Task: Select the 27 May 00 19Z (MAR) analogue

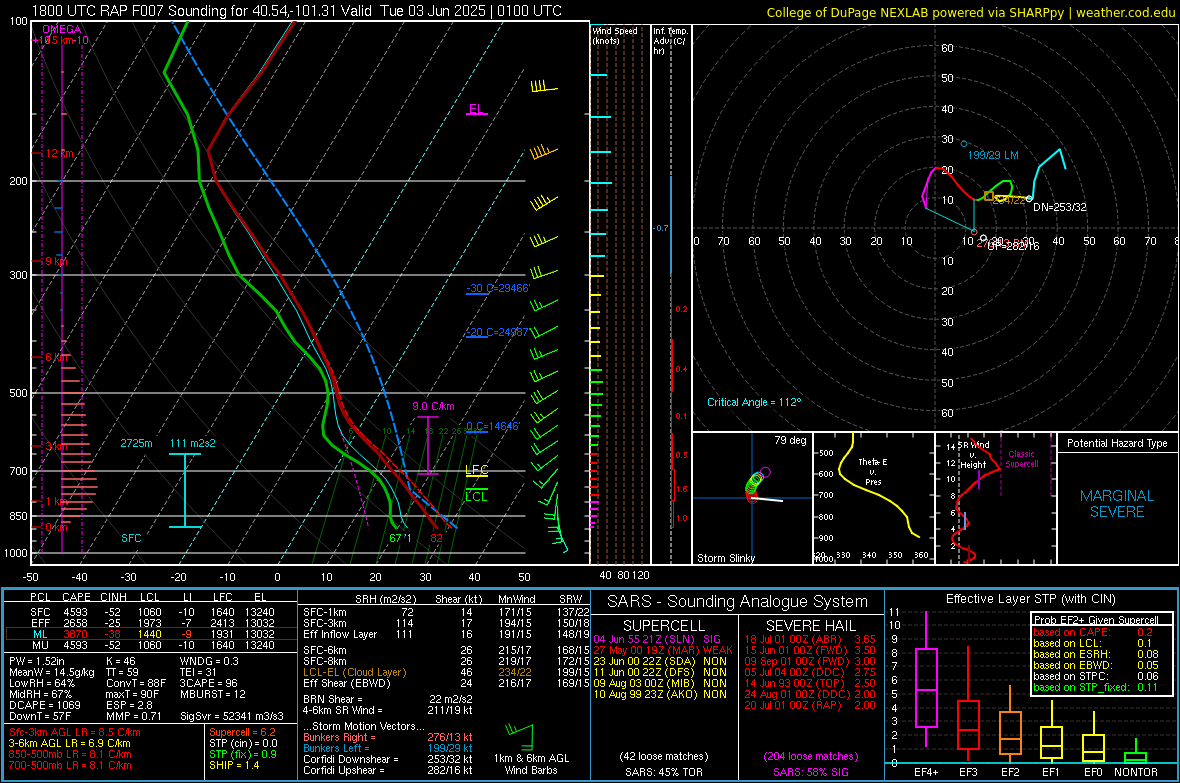Action: coord(662,650)
